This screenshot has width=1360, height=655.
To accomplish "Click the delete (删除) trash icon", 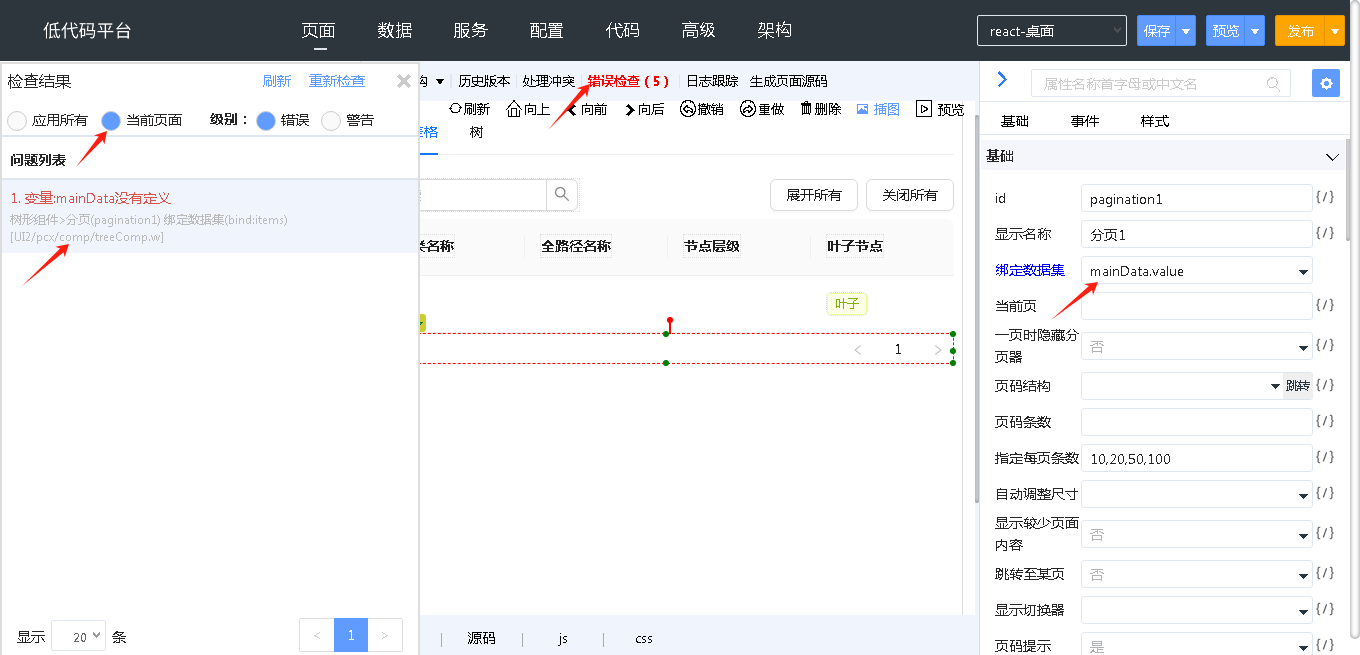I will (806, 109).
